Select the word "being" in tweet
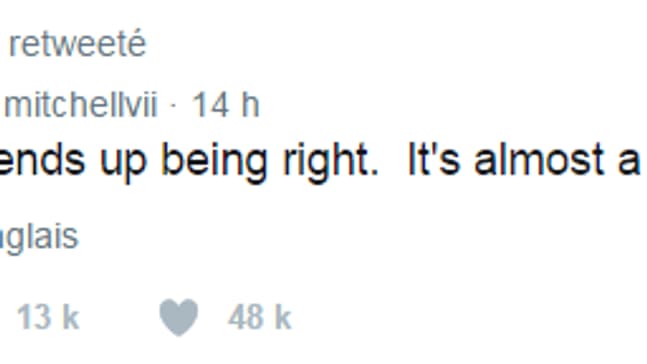The width and height of the screenshot is (647, 364). point(215,162)
